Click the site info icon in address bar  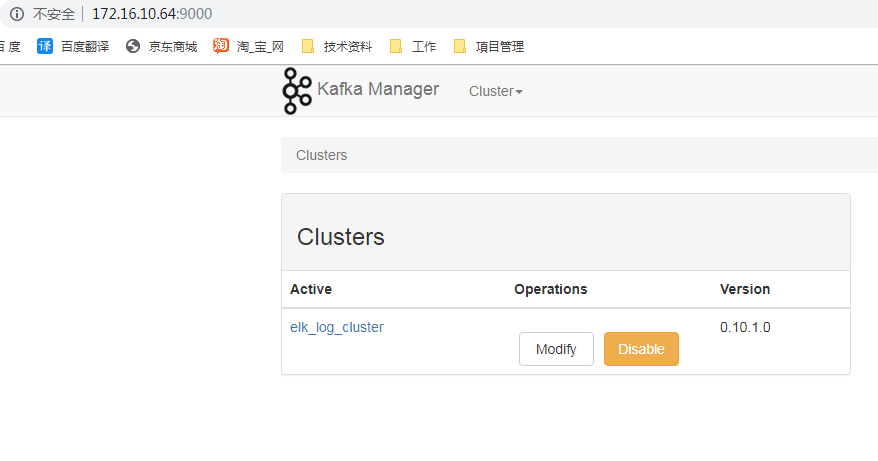coord(17,14)
